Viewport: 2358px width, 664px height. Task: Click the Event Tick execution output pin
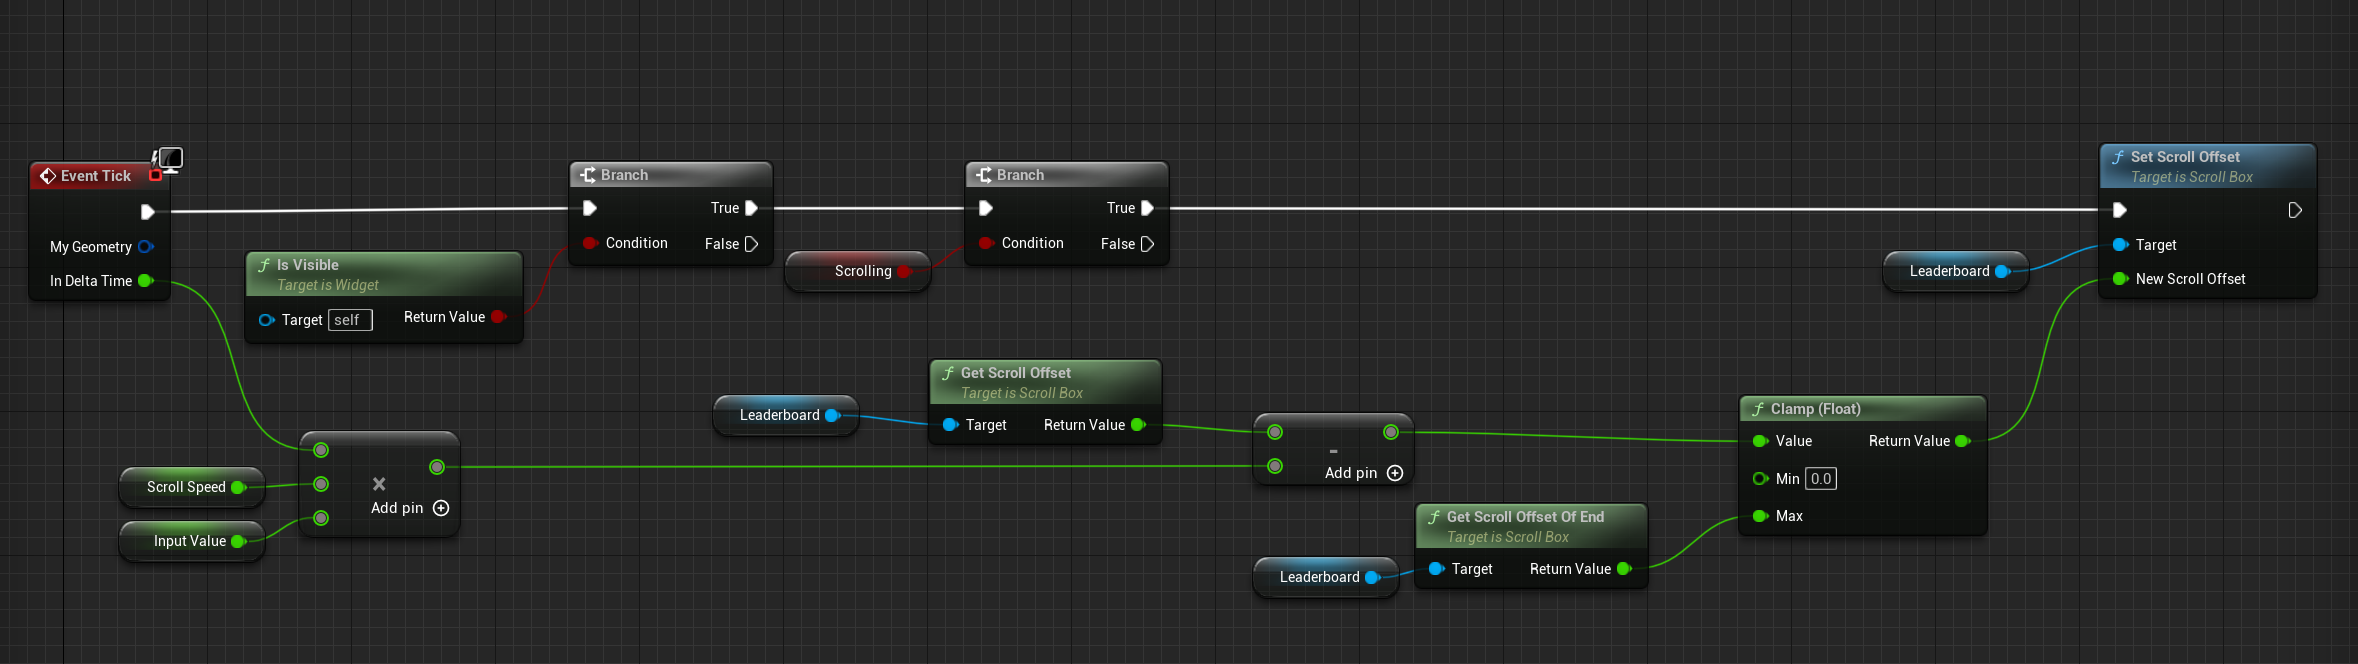(147, 212)
